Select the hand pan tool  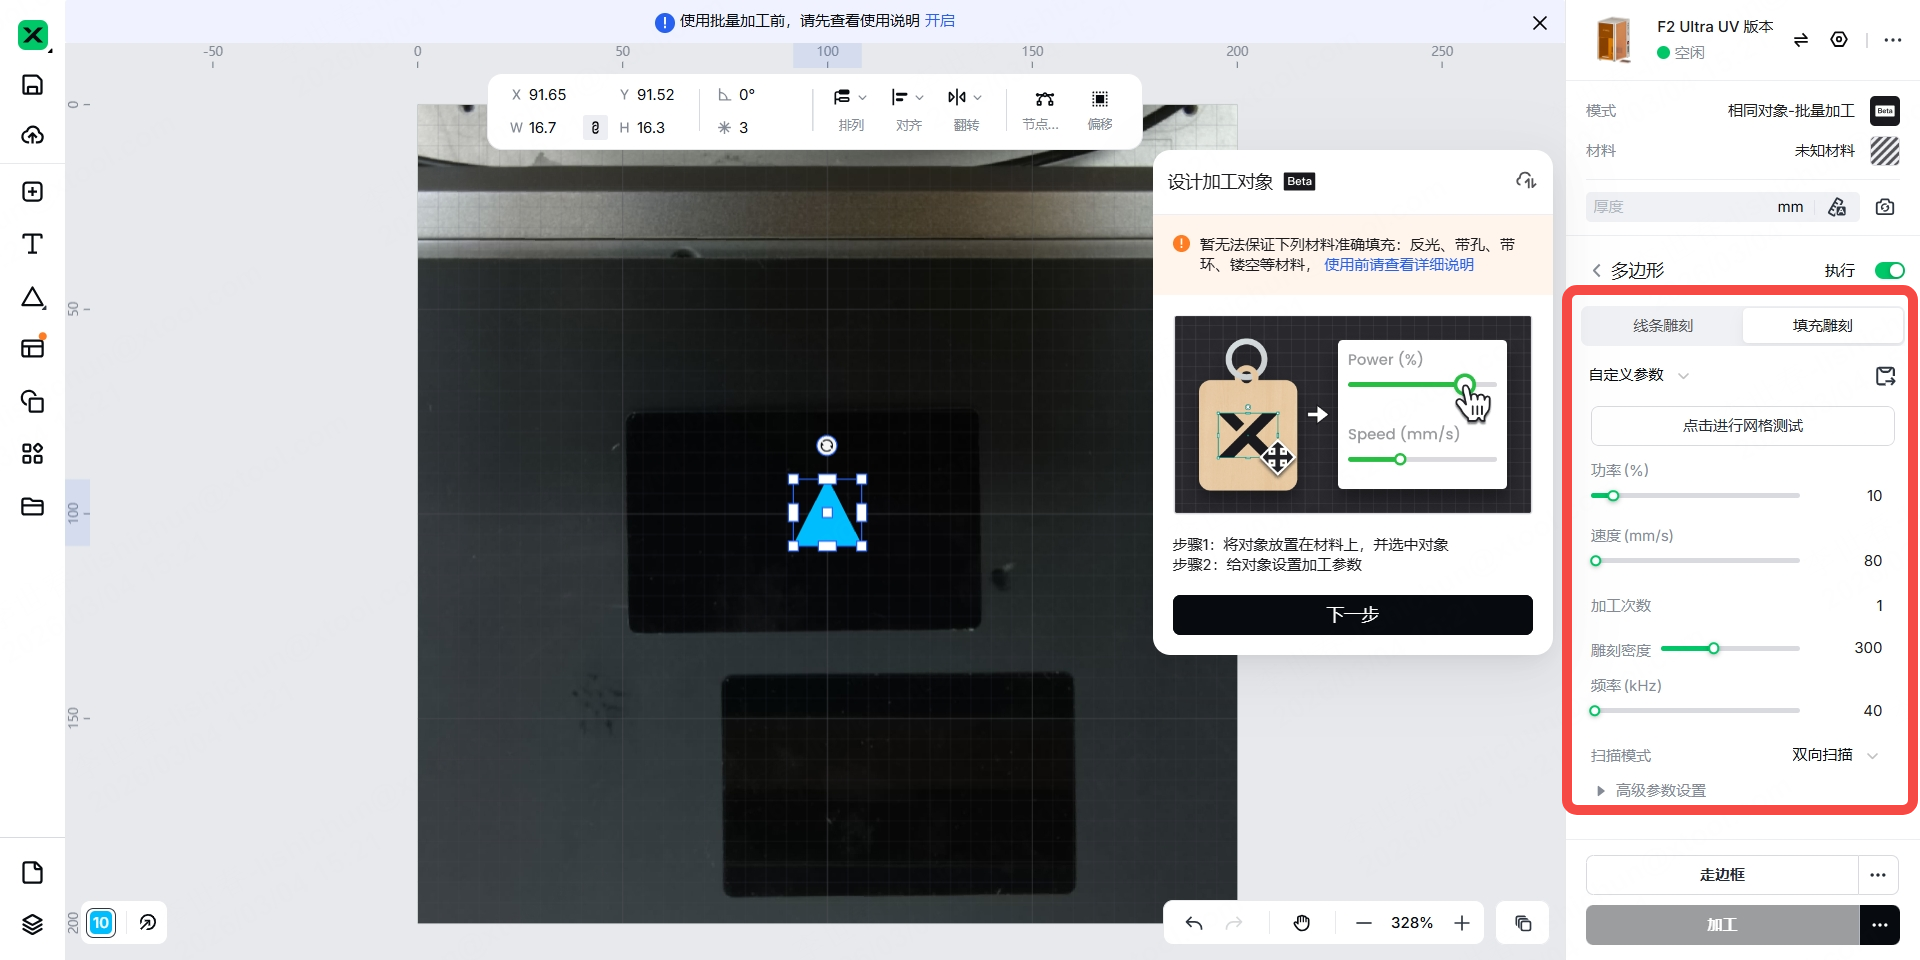click(1301, 923)
